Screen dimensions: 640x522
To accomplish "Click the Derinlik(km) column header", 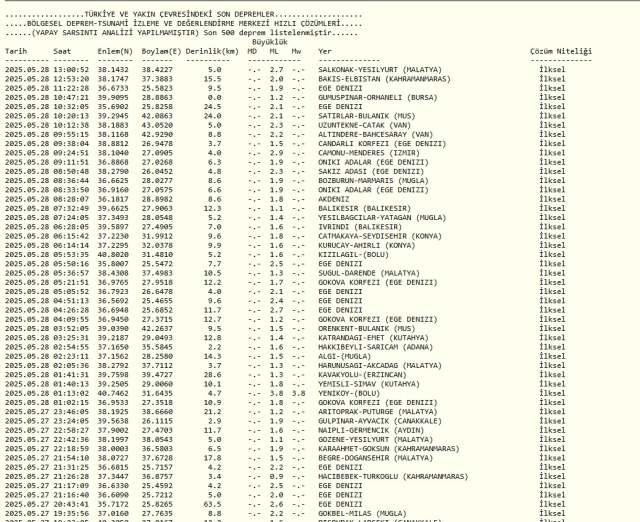I will click(x=212, y=51).
